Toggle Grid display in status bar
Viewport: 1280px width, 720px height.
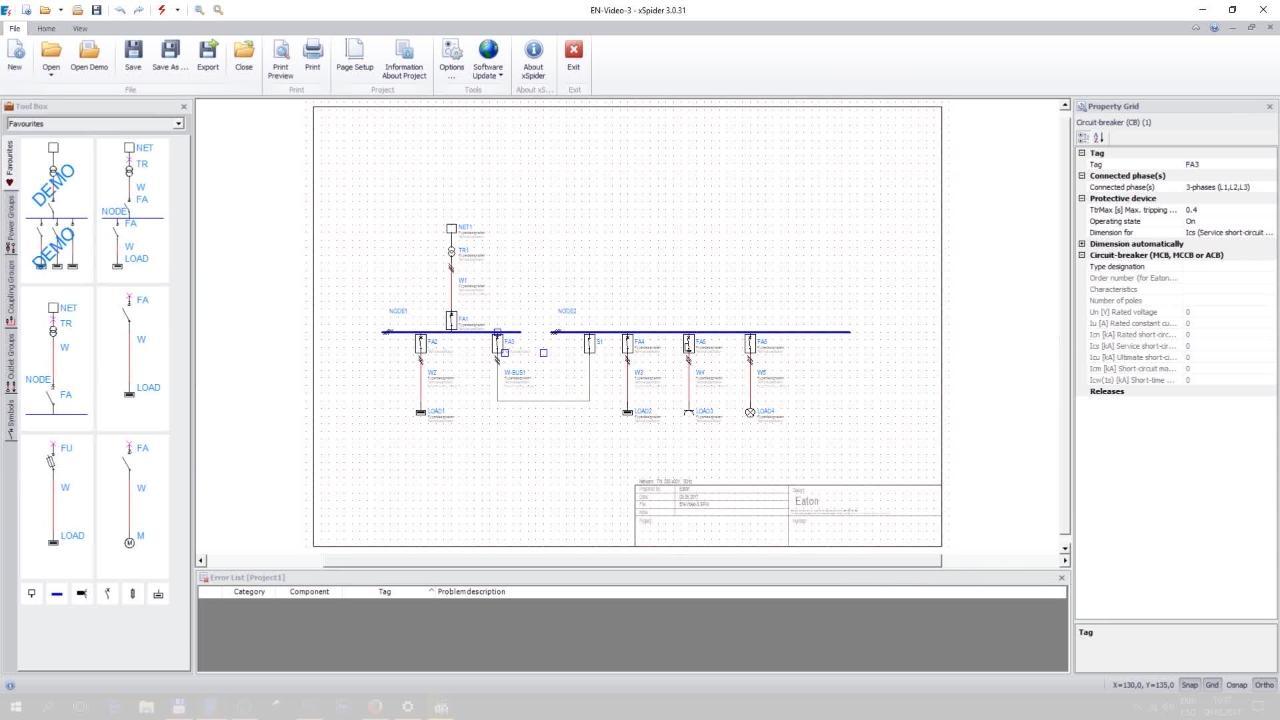coord(1212,685)
